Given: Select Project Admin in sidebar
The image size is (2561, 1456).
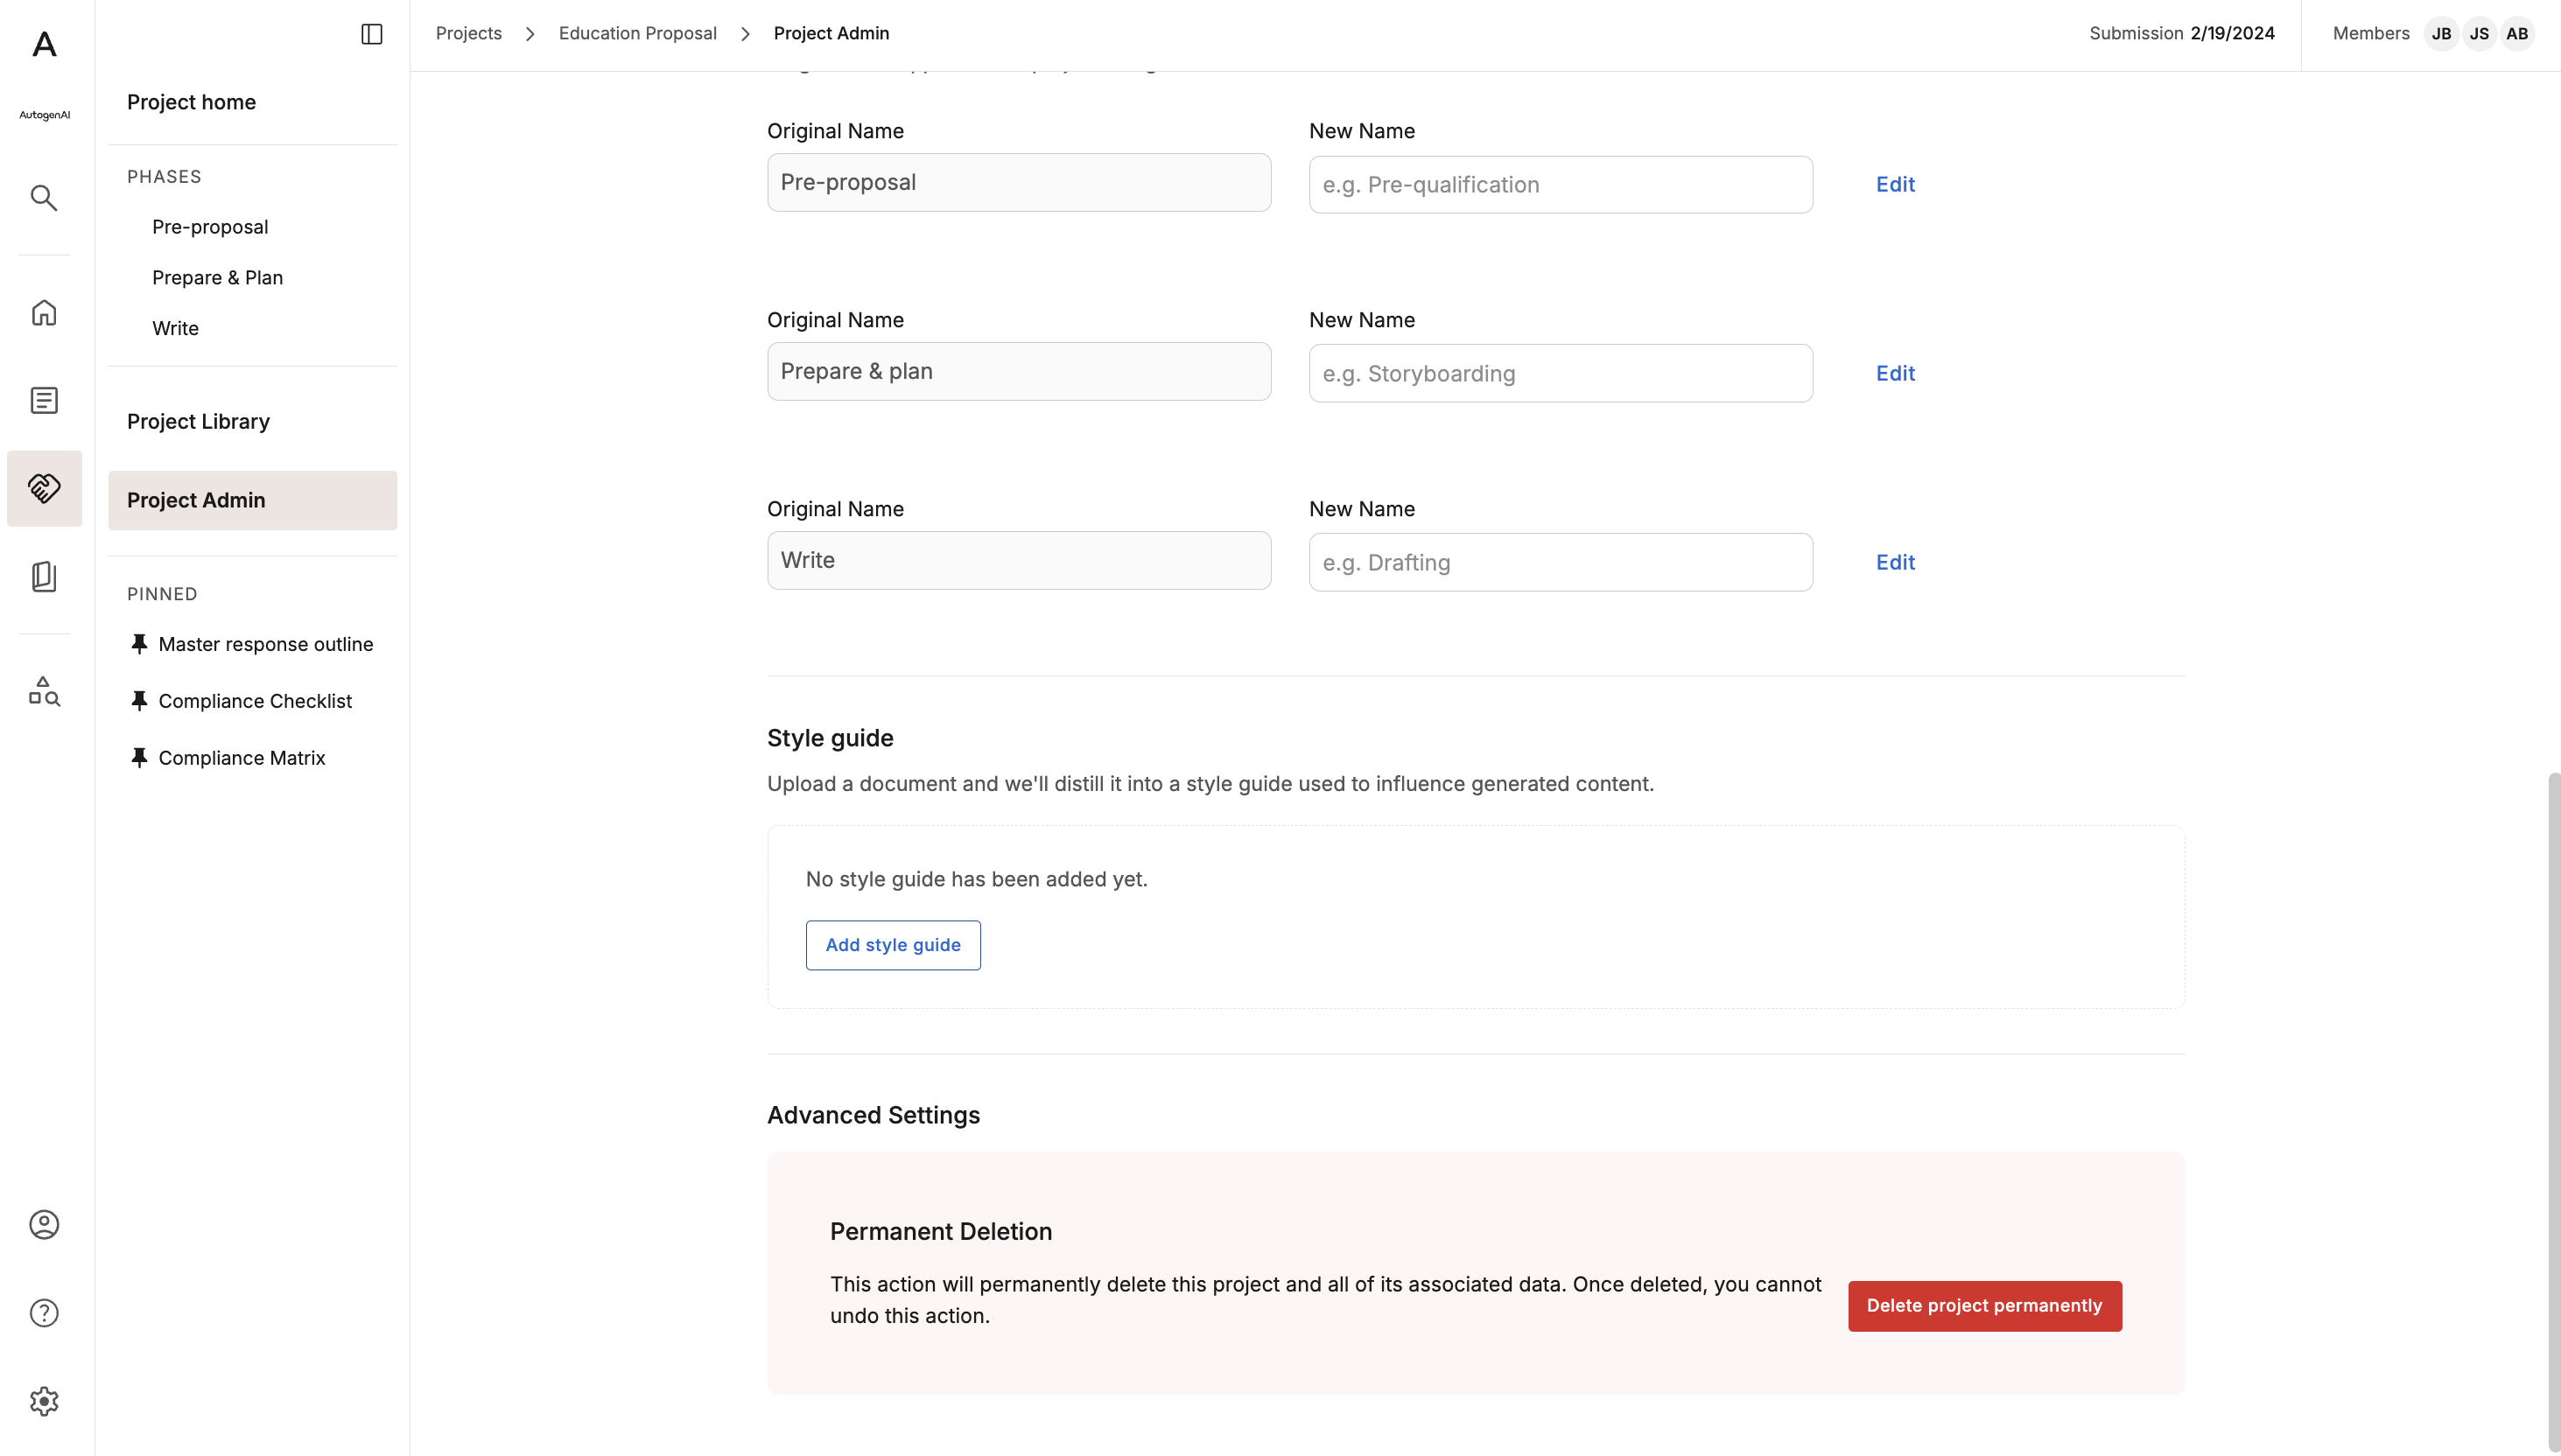Looking at the screenshot, I should coord(252,500).
